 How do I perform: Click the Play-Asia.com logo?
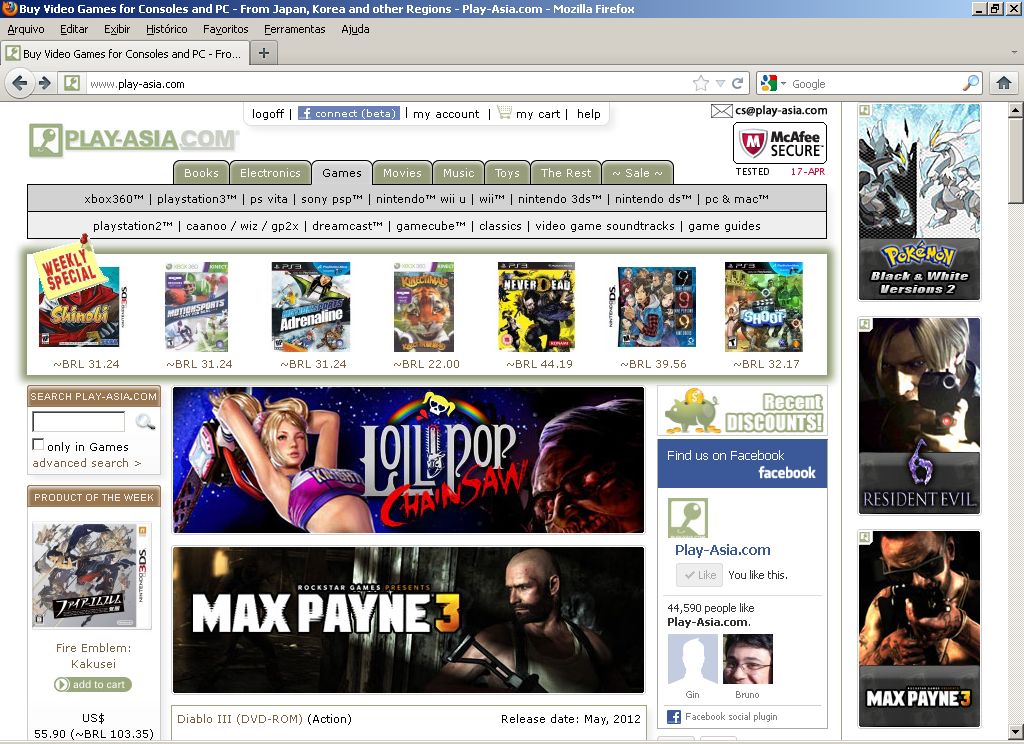pos(133,140)
